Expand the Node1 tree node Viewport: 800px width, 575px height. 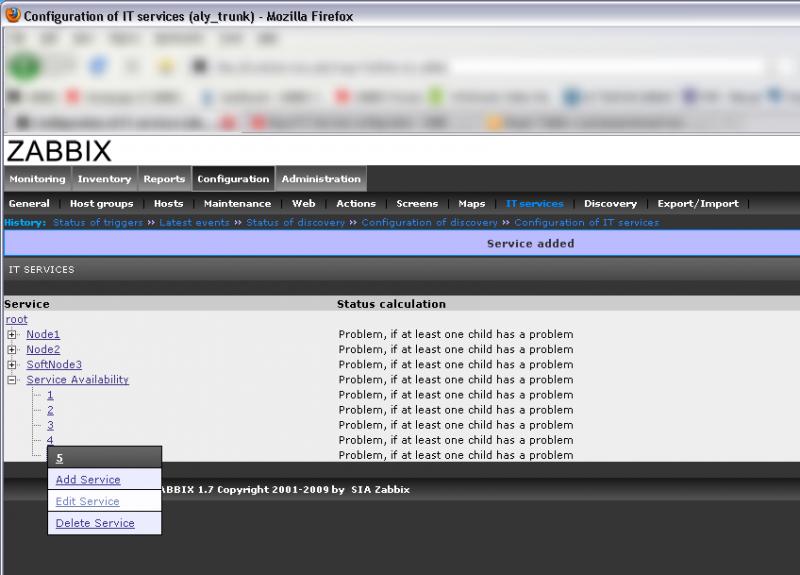(12, 335)
